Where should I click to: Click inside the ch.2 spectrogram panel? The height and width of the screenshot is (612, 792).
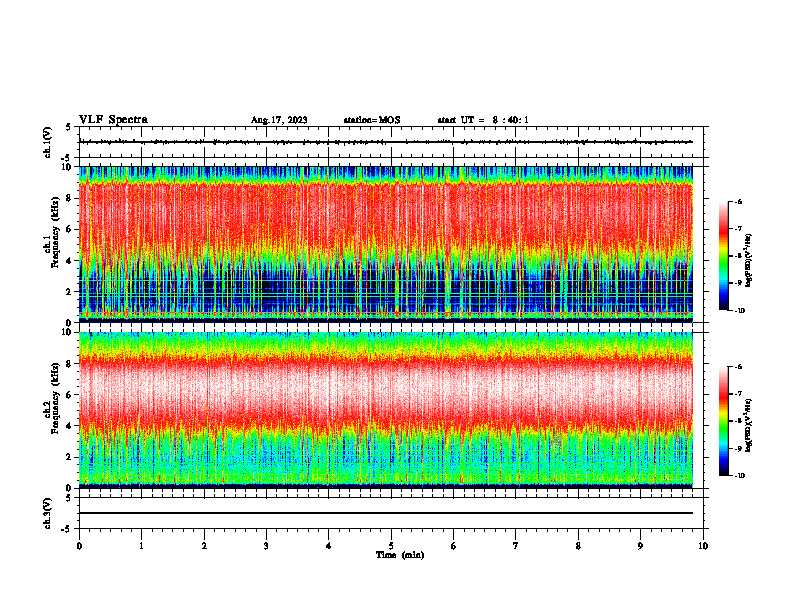[386, 410]
